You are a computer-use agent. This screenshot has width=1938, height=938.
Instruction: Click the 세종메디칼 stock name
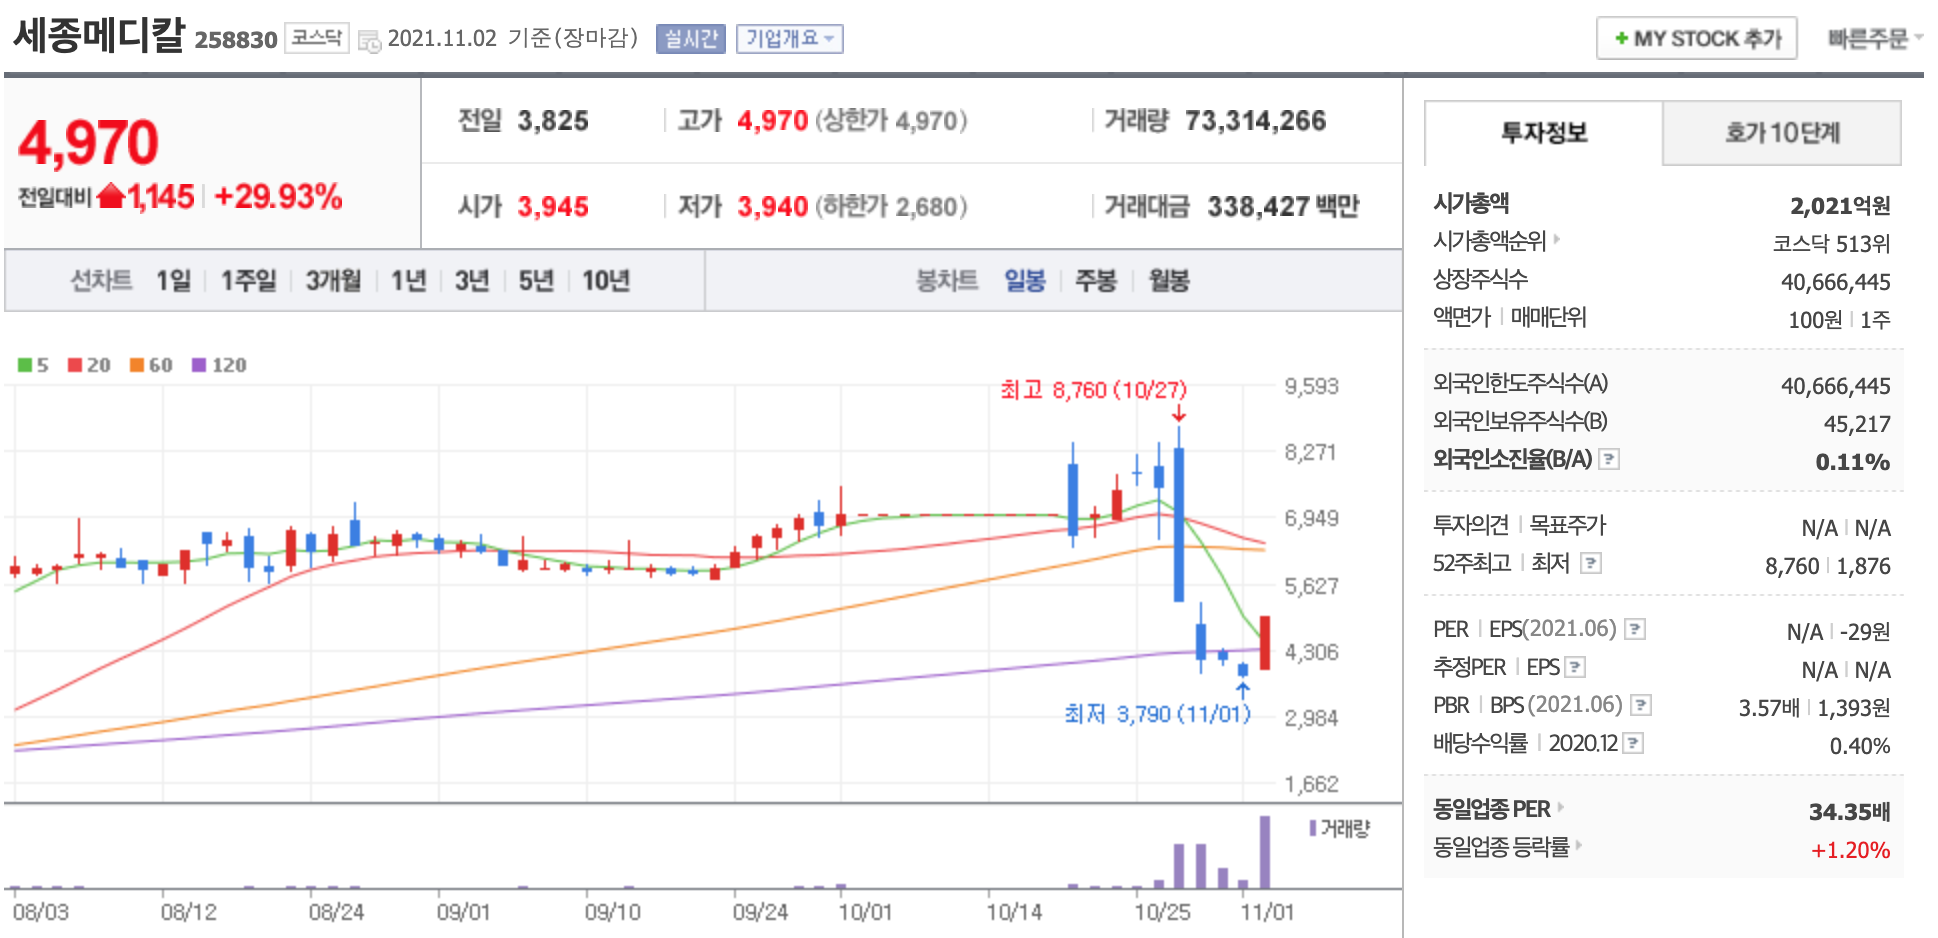point(98,36)
